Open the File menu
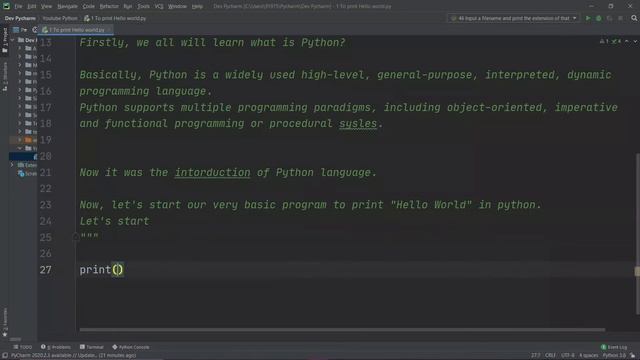The height and width of the screenshot is (360, 640). click(18, 6)
